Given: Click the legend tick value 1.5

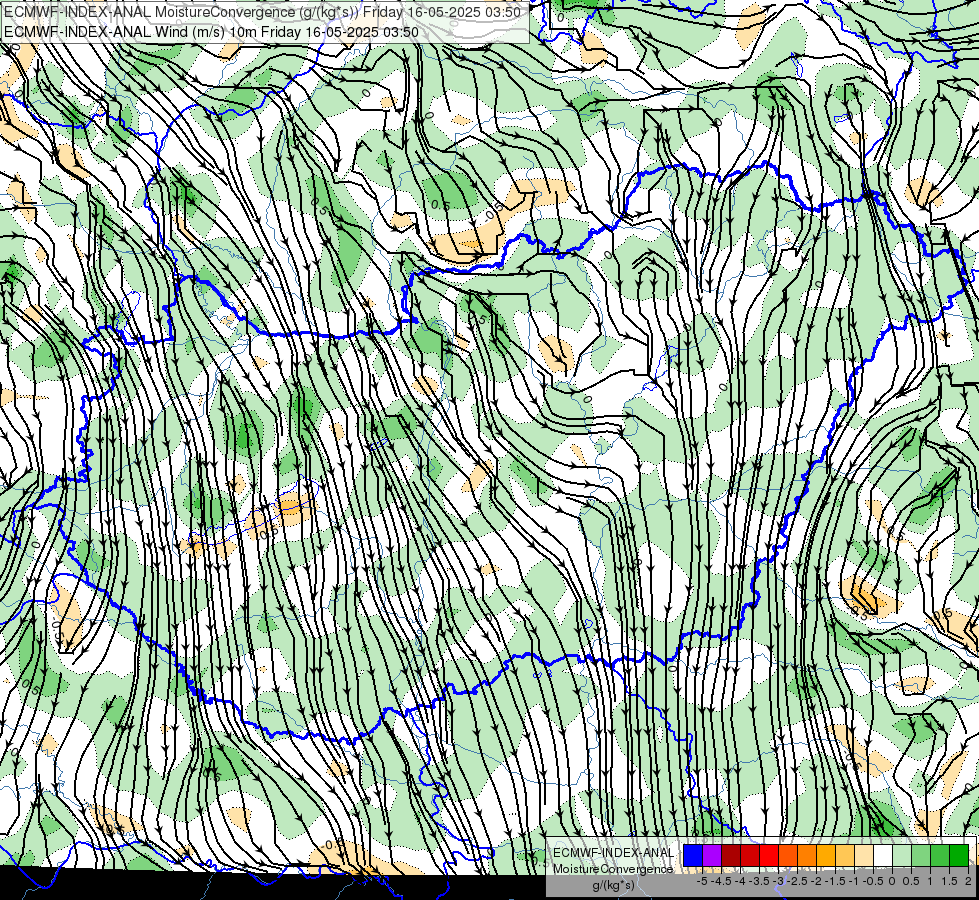Looking at the screenshot, I should [x=948, y=881].
